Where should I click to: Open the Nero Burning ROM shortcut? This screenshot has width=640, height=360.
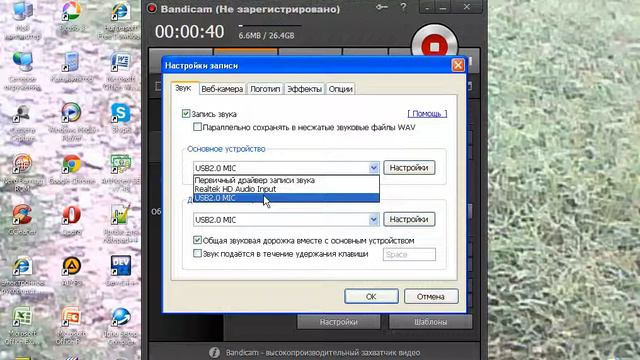click(x=22, y=164)
